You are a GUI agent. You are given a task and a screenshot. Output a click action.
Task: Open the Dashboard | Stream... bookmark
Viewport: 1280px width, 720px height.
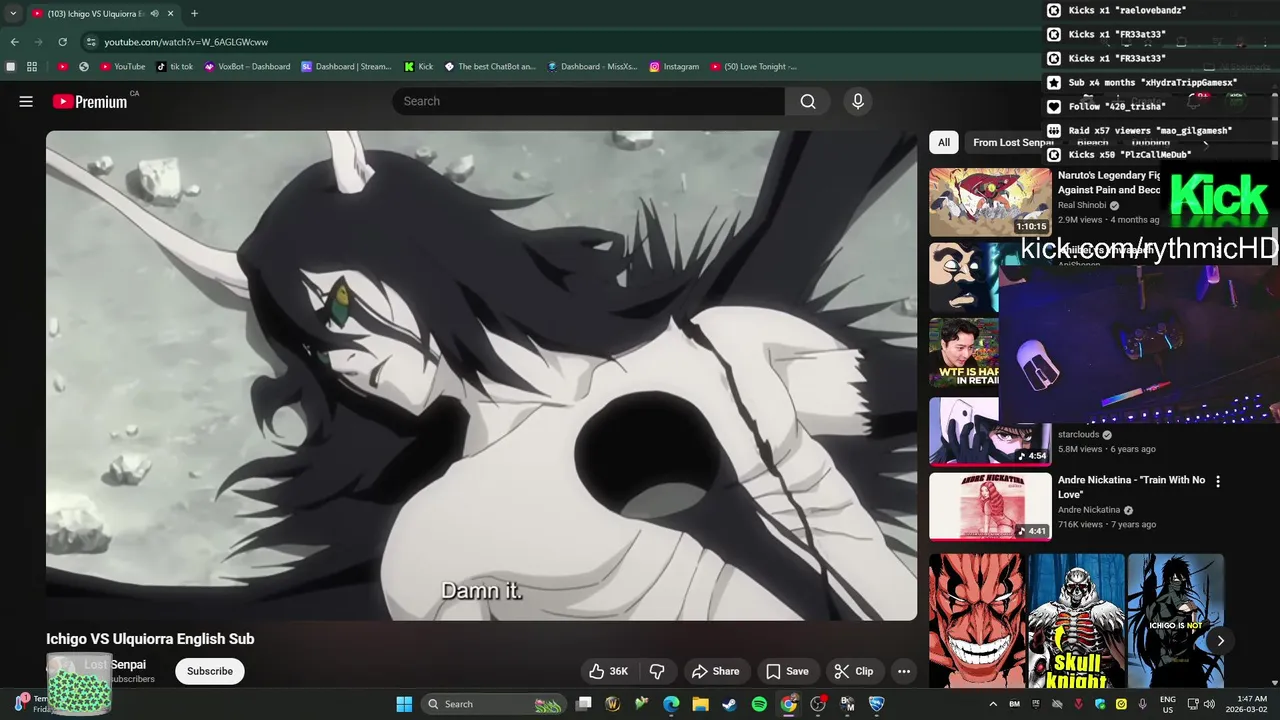[347, 67]
